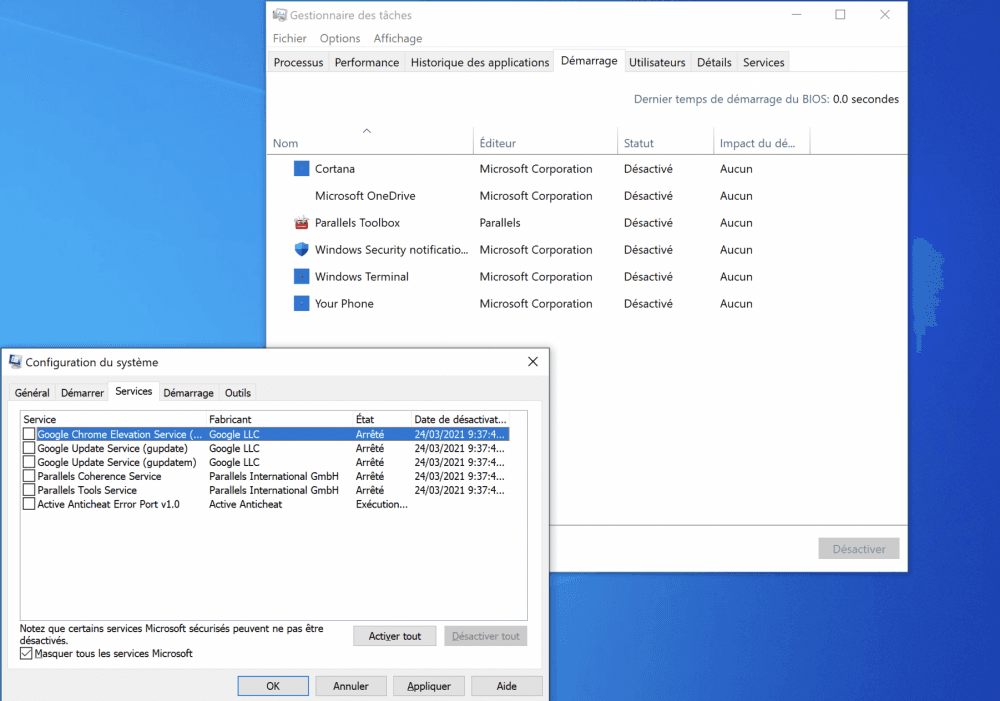This screenshot has width=1000, height=701.
Task: Click the Appliquer button
Action: pos(428,686)
